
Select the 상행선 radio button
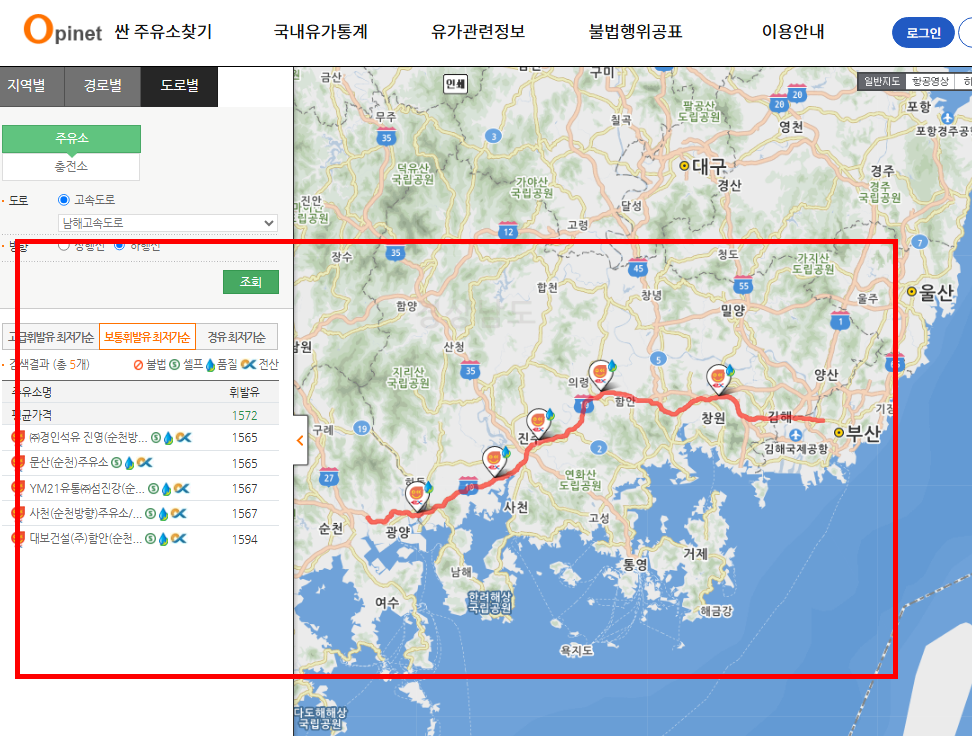coord(63,246)
